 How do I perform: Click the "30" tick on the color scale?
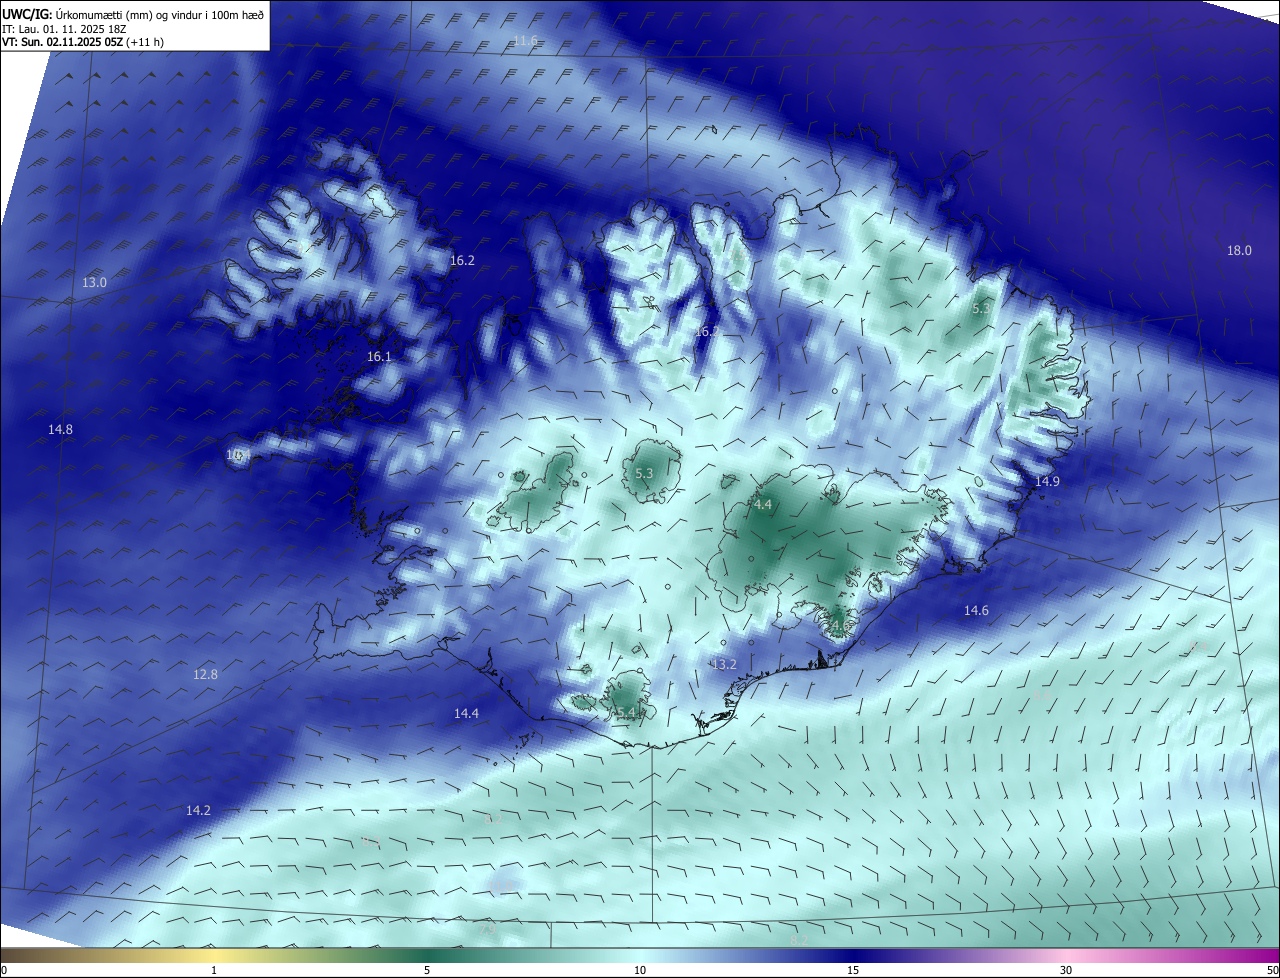tap(1066, 970)
